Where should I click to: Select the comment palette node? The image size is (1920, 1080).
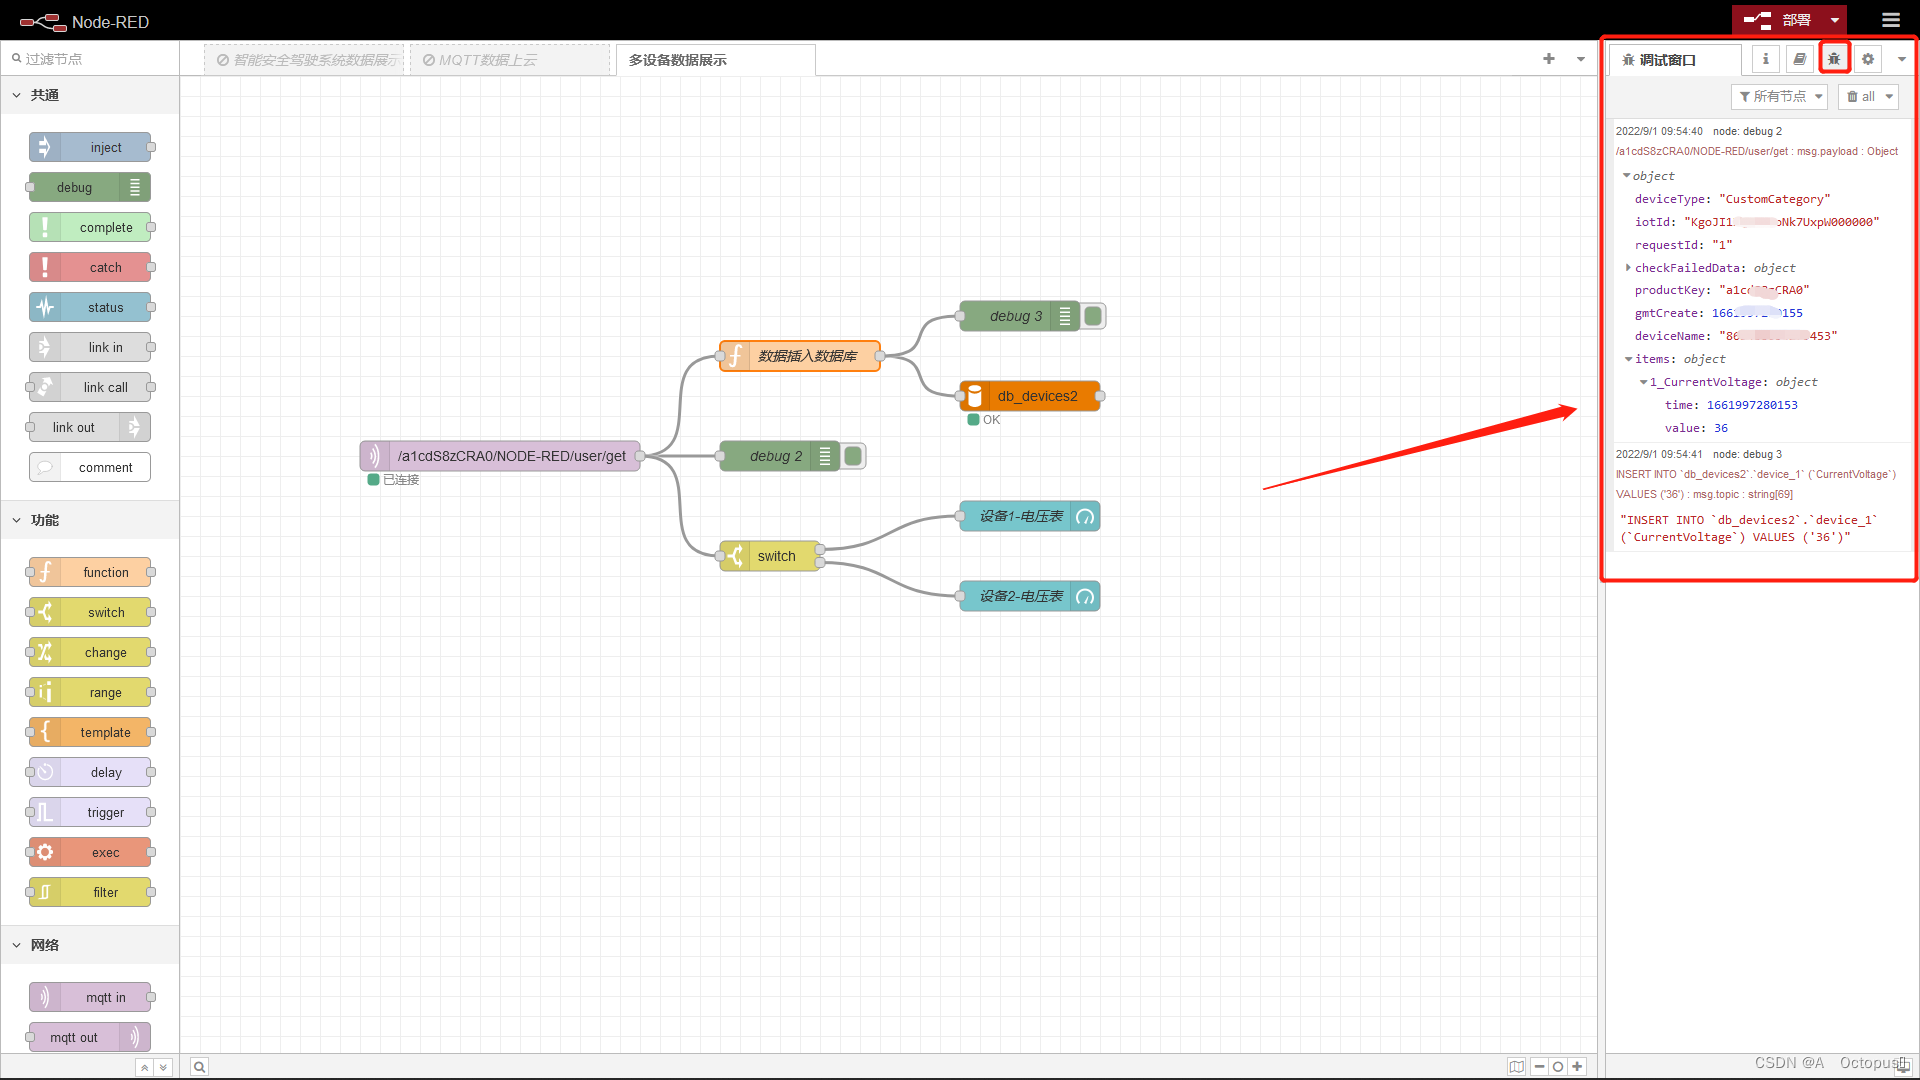(90, 467)
